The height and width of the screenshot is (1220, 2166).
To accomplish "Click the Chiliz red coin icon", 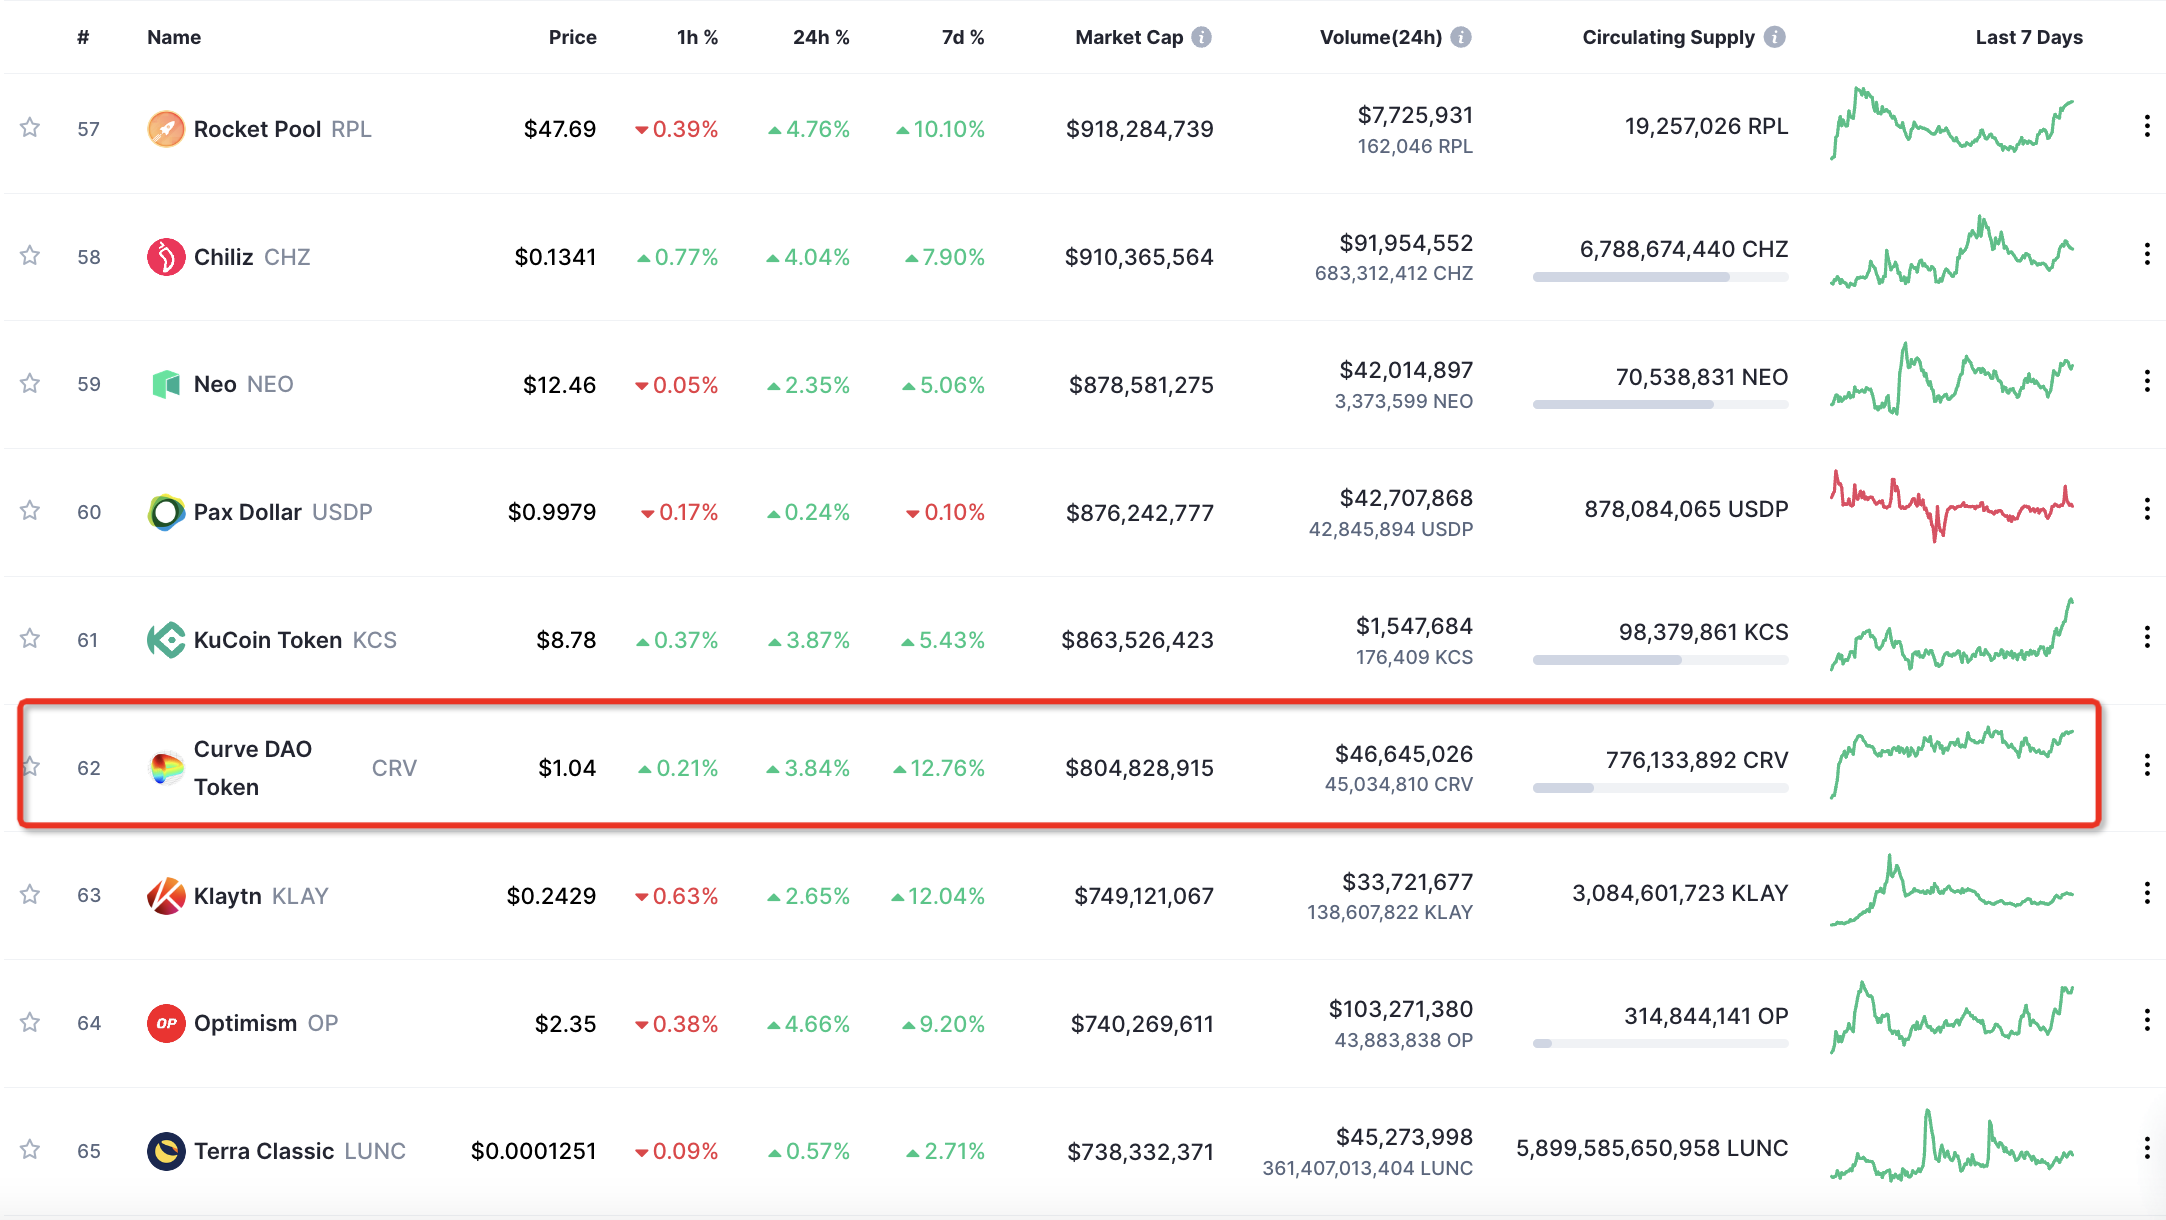I will coord(166,257).
